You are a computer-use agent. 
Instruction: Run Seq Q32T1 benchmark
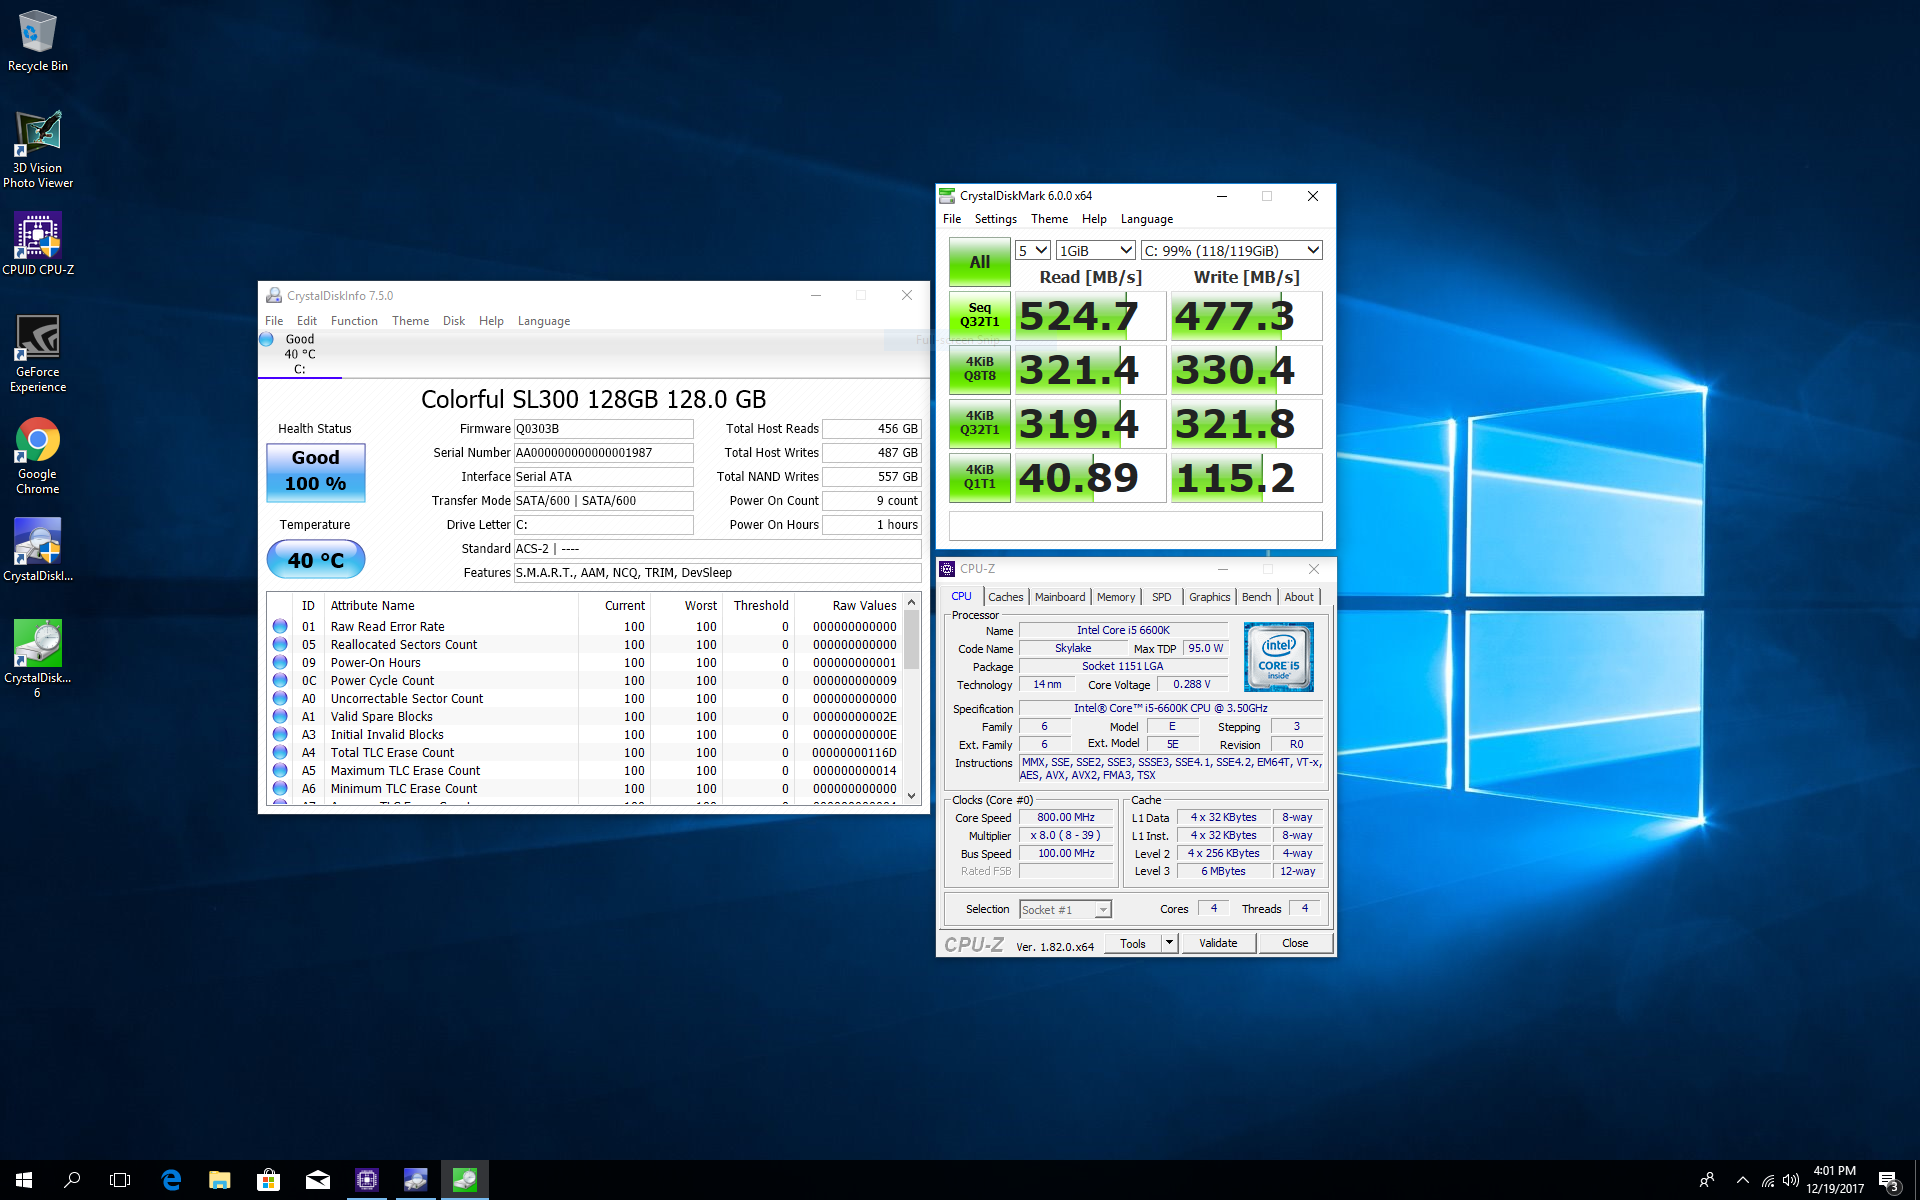pos(979,315)
